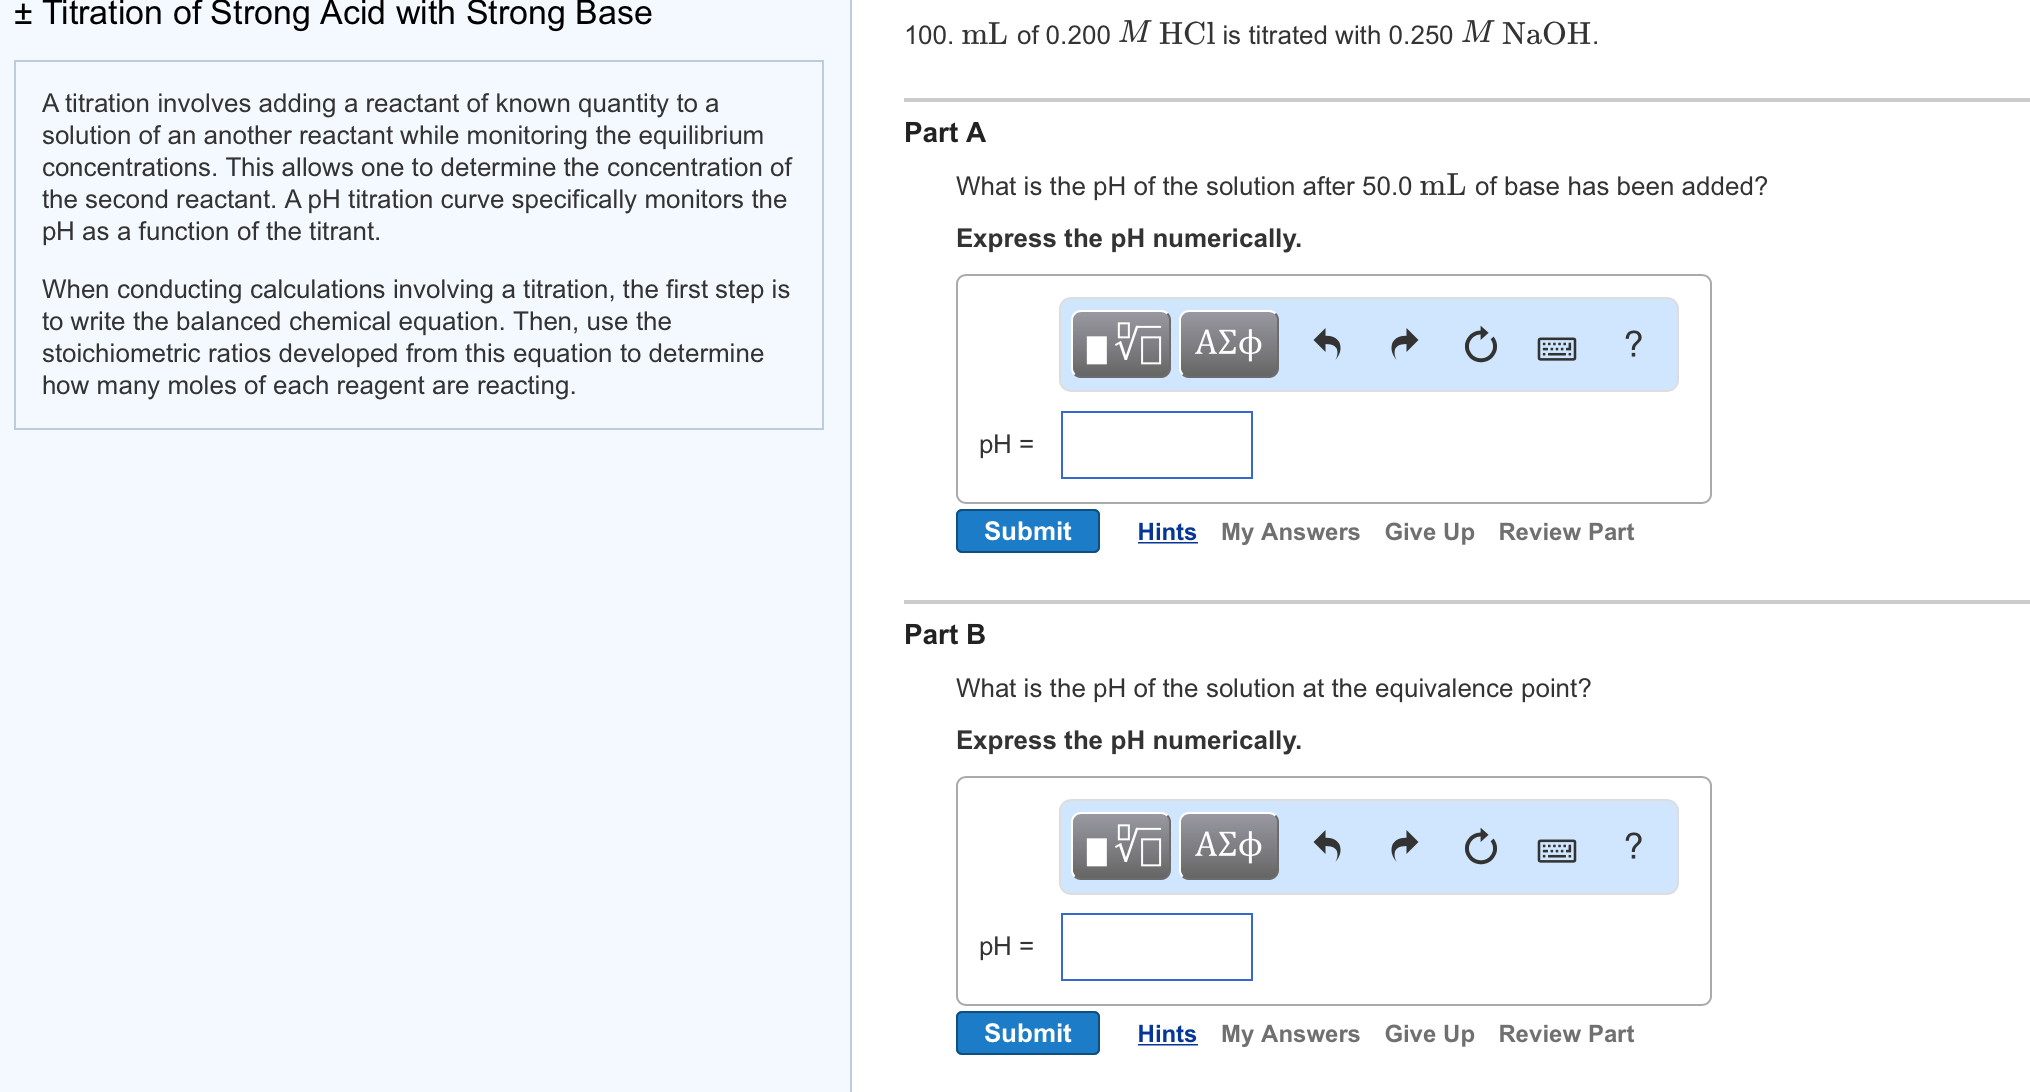
Task: Redo the entry in Part A answer box
Action: (1403, 342)
